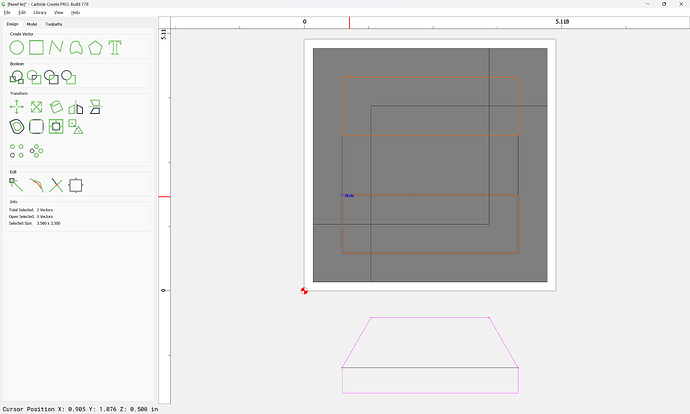The image size is (690, 414).
Task: Open the Help menu
Action: click(76, 12)
